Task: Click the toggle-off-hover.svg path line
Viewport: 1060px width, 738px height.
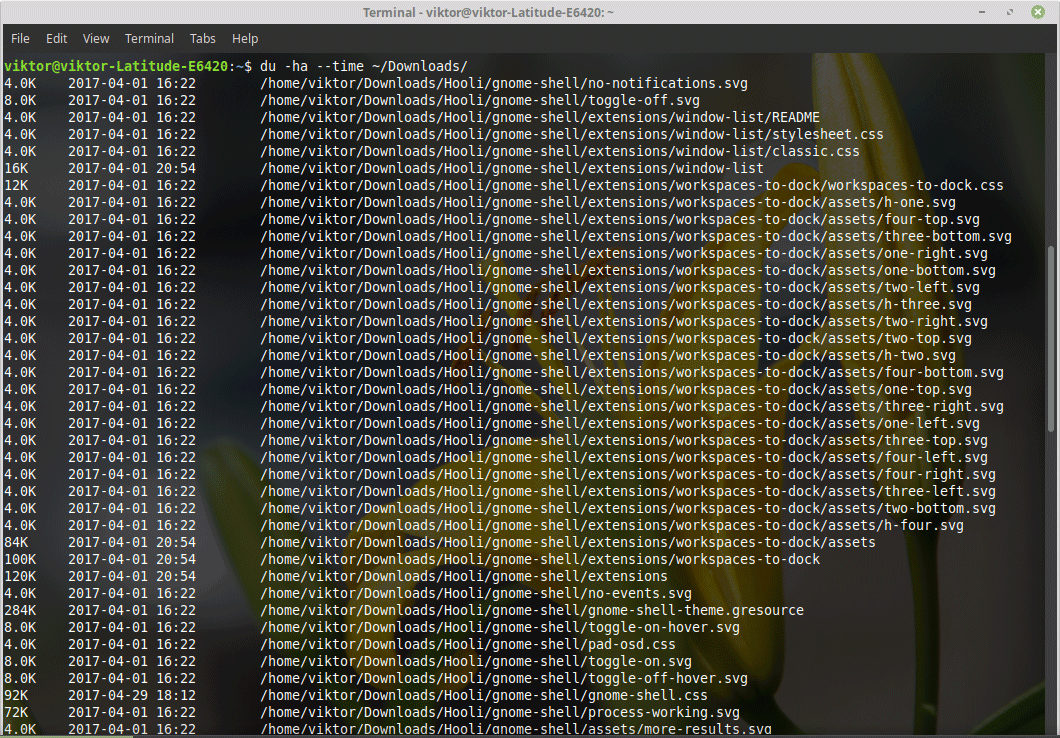Action: (504, 678)
